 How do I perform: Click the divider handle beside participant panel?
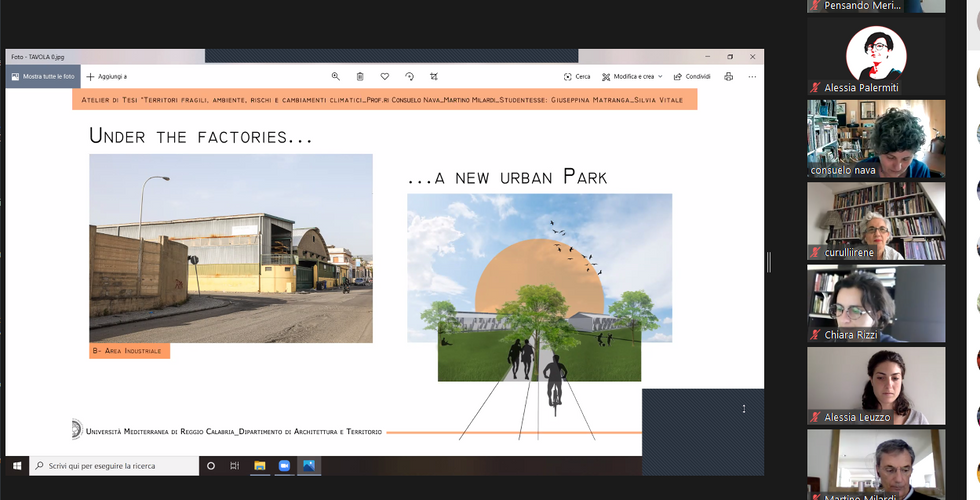(769, 262)
